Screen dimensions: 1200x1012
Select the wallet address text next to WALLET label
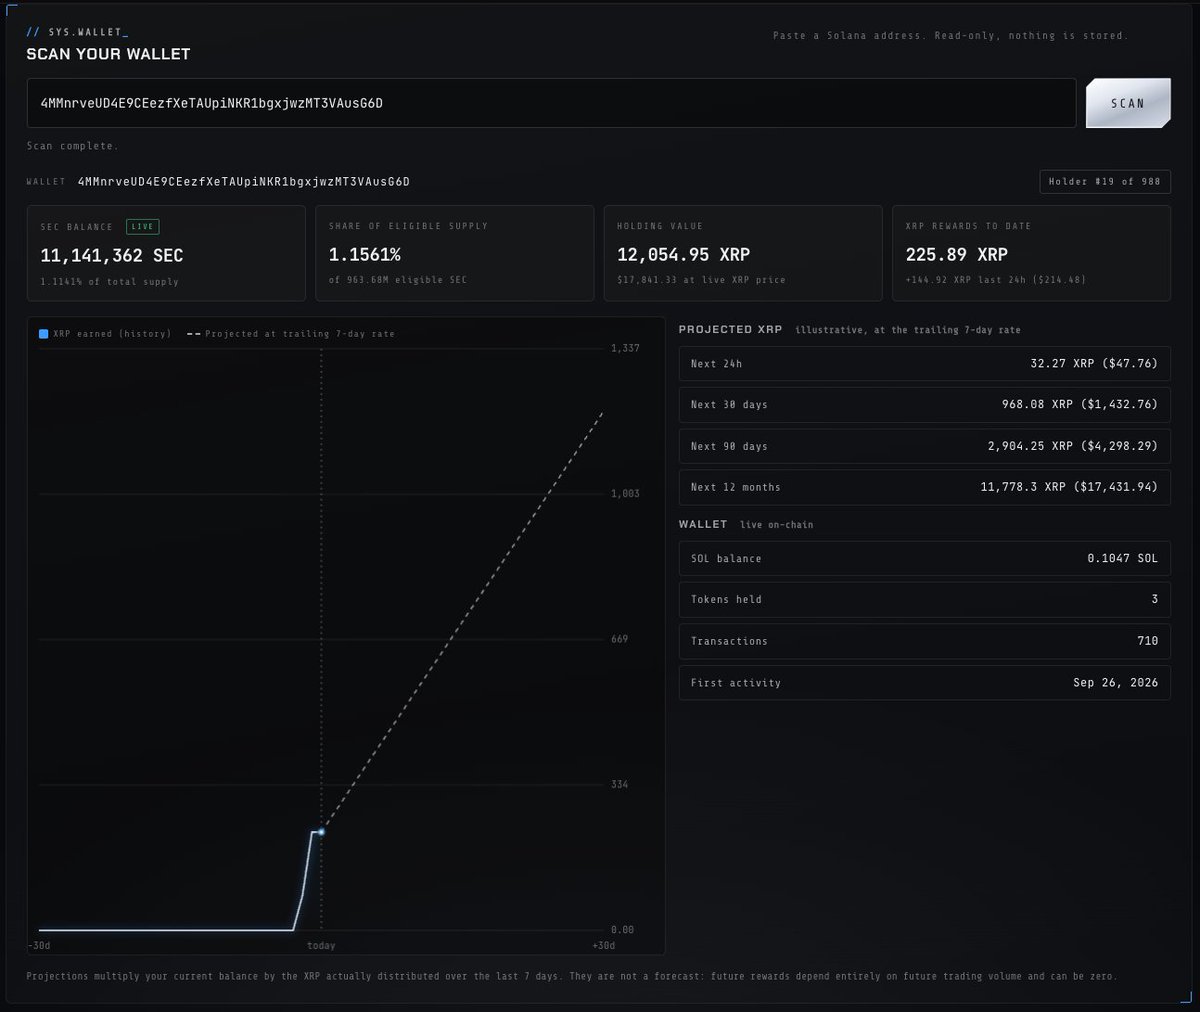tap(243, 182)
